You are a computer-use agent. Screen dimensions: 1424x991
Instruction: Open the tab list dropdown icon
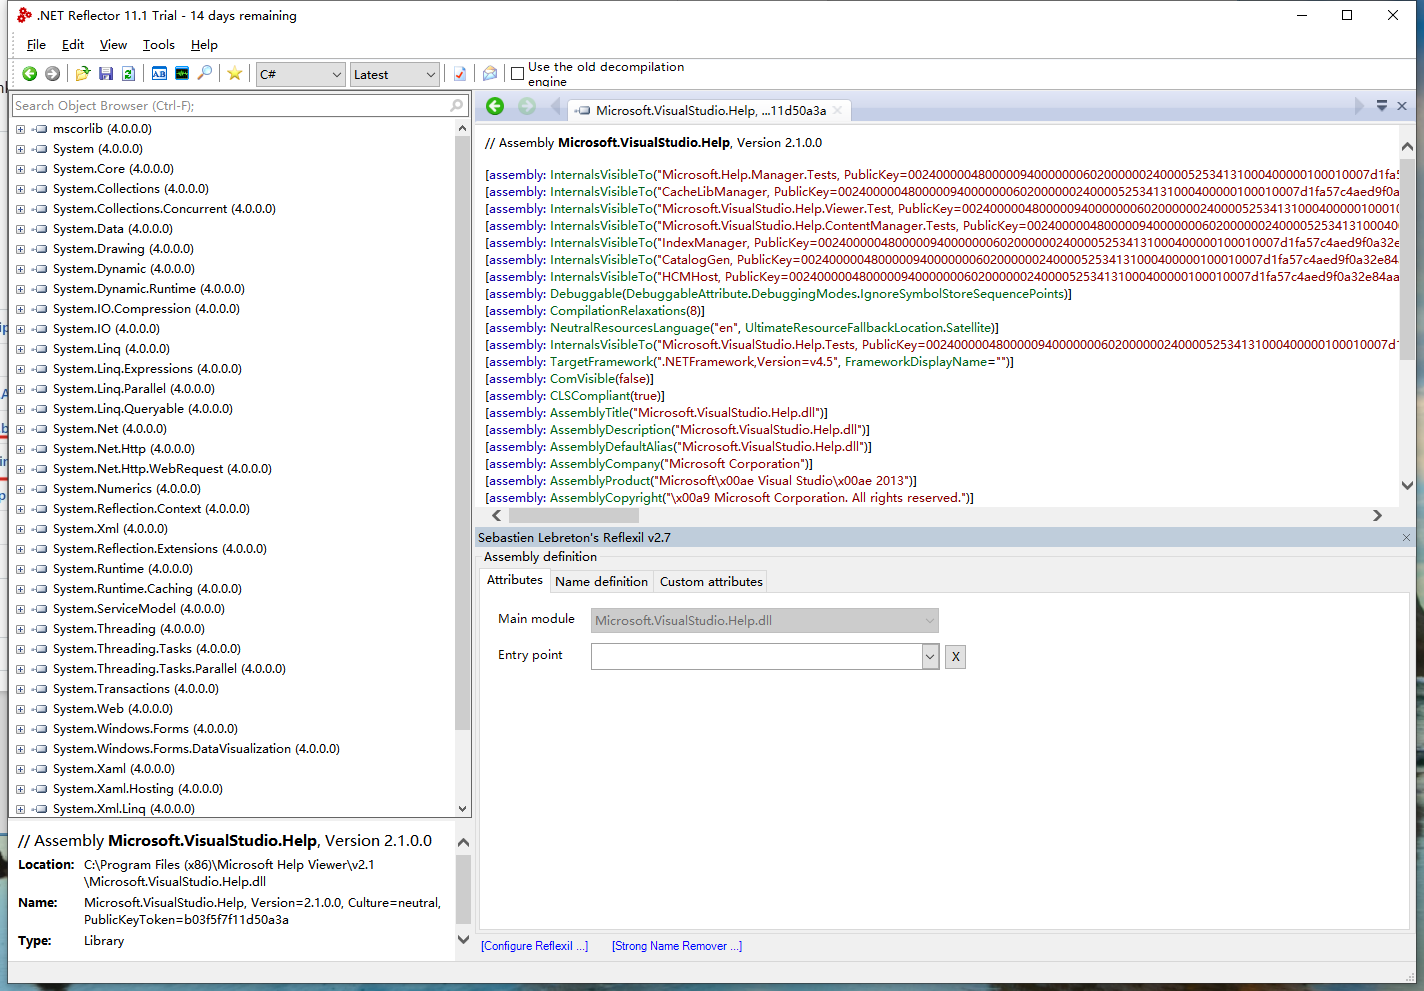click(x=1382, y=106)
